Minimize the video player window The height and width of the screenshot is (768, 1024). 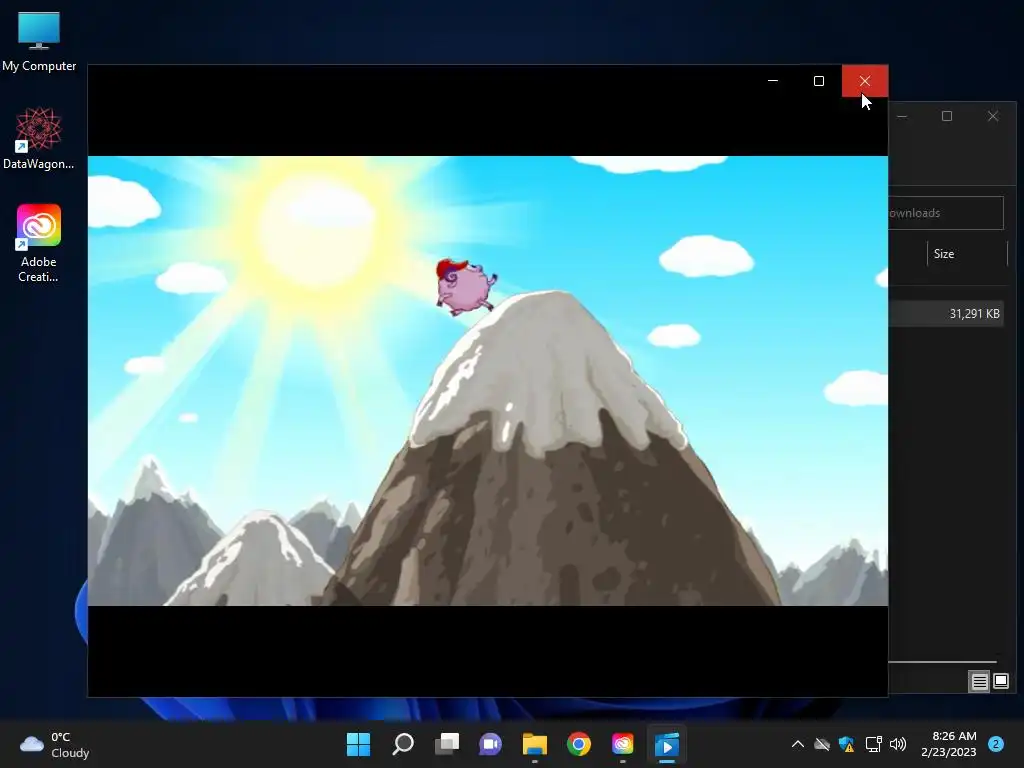click(x=773, y=81)
